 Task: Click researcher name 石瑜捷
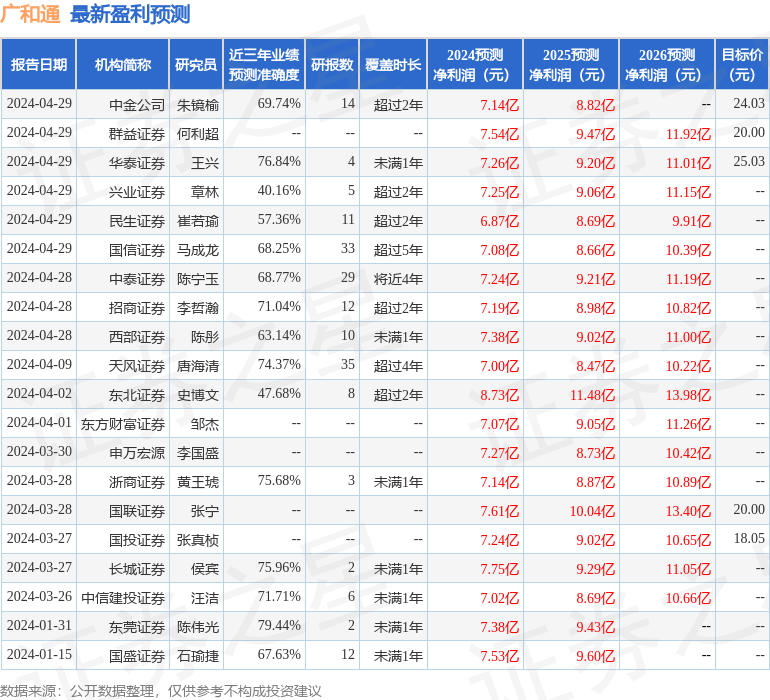coord(198,655)
